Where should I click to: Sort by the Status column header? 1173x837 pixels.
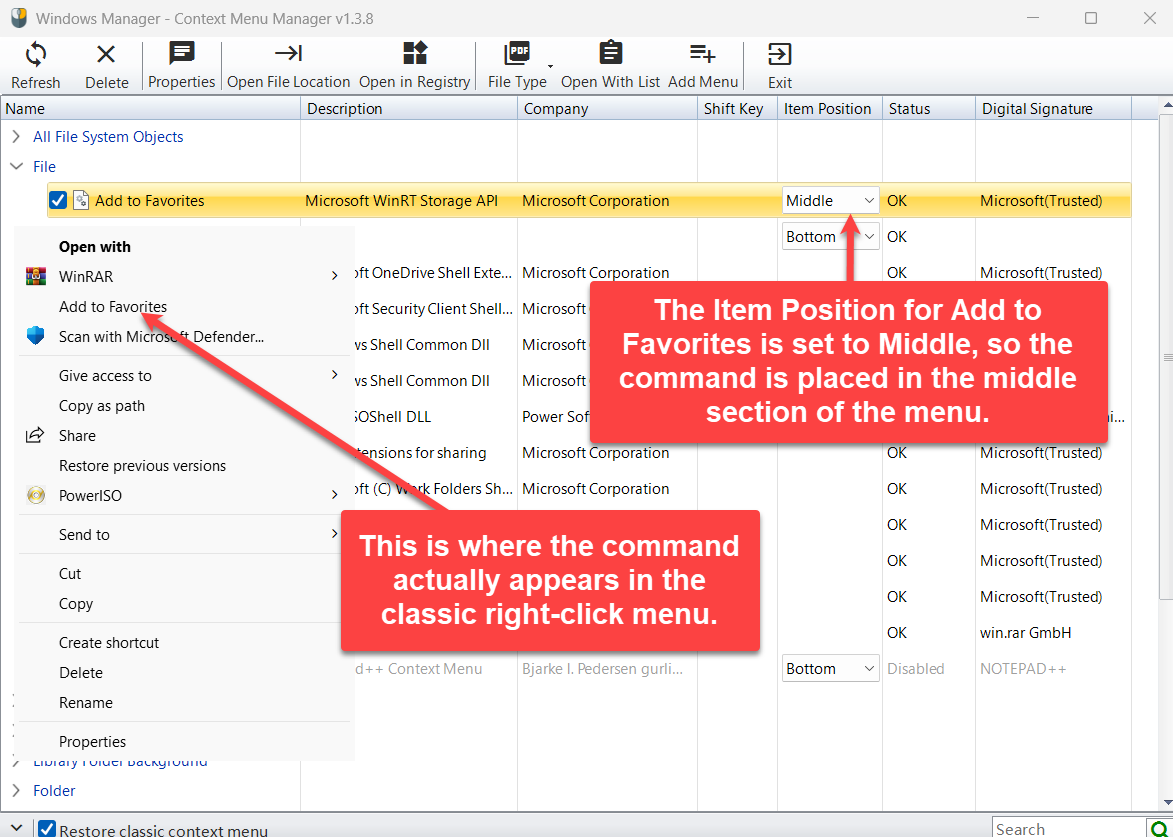[x=928, y=108]
